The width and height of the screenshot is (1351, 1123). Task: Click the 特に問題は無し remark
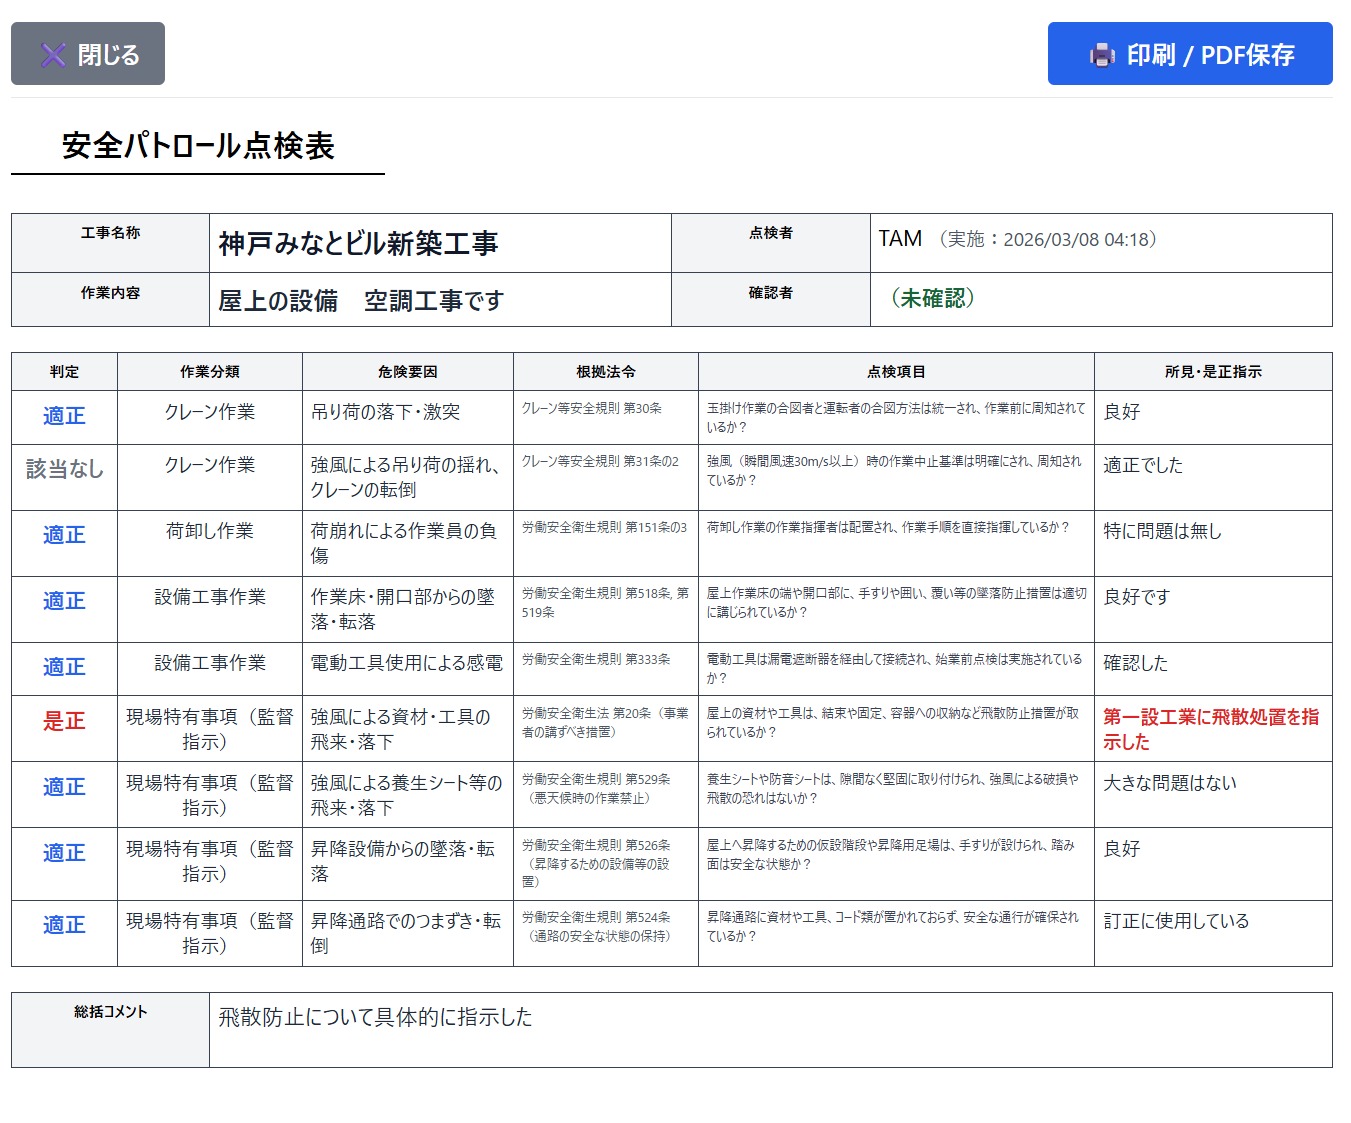pyautogui.click(x=1162, y=531)
